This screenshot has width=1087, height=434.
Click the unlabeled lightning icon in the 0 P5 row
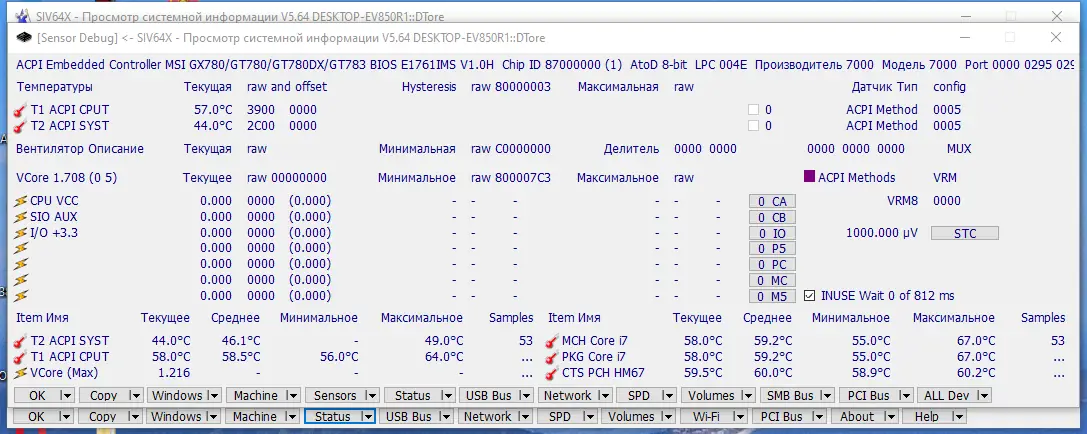point(21,248)
